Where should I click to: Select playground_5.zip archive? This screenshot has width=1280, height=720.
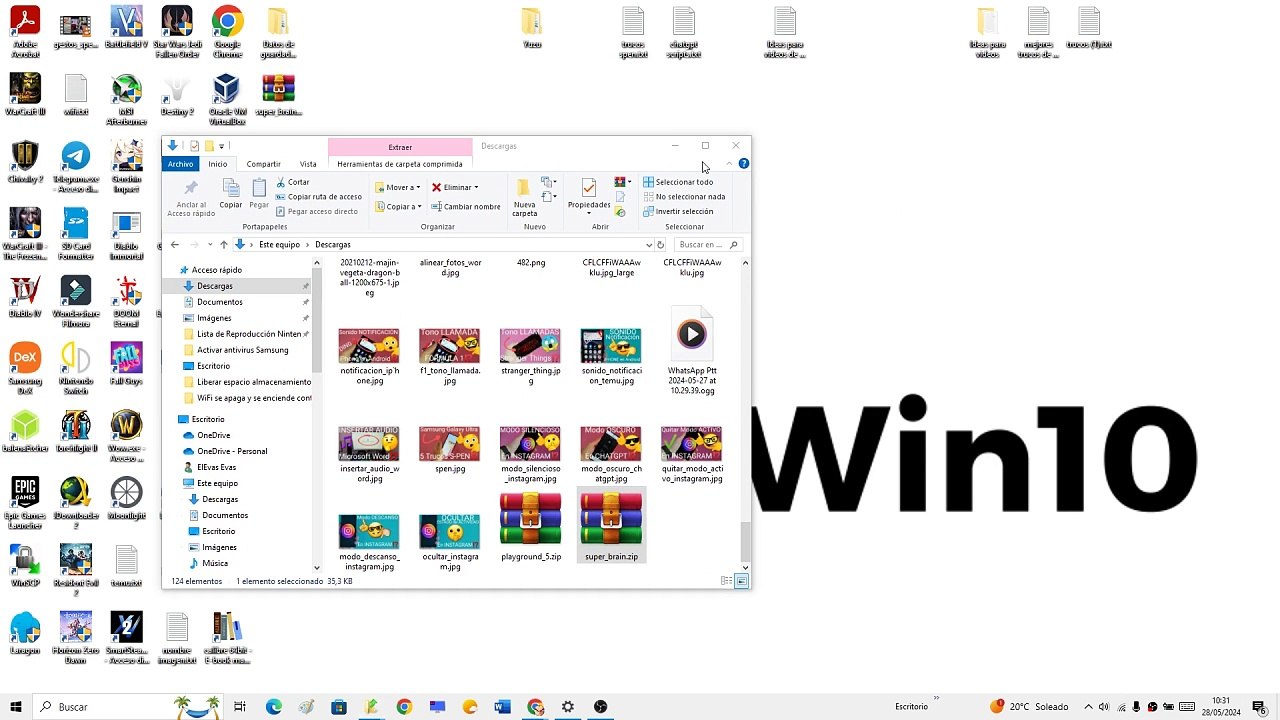[531, 526]
